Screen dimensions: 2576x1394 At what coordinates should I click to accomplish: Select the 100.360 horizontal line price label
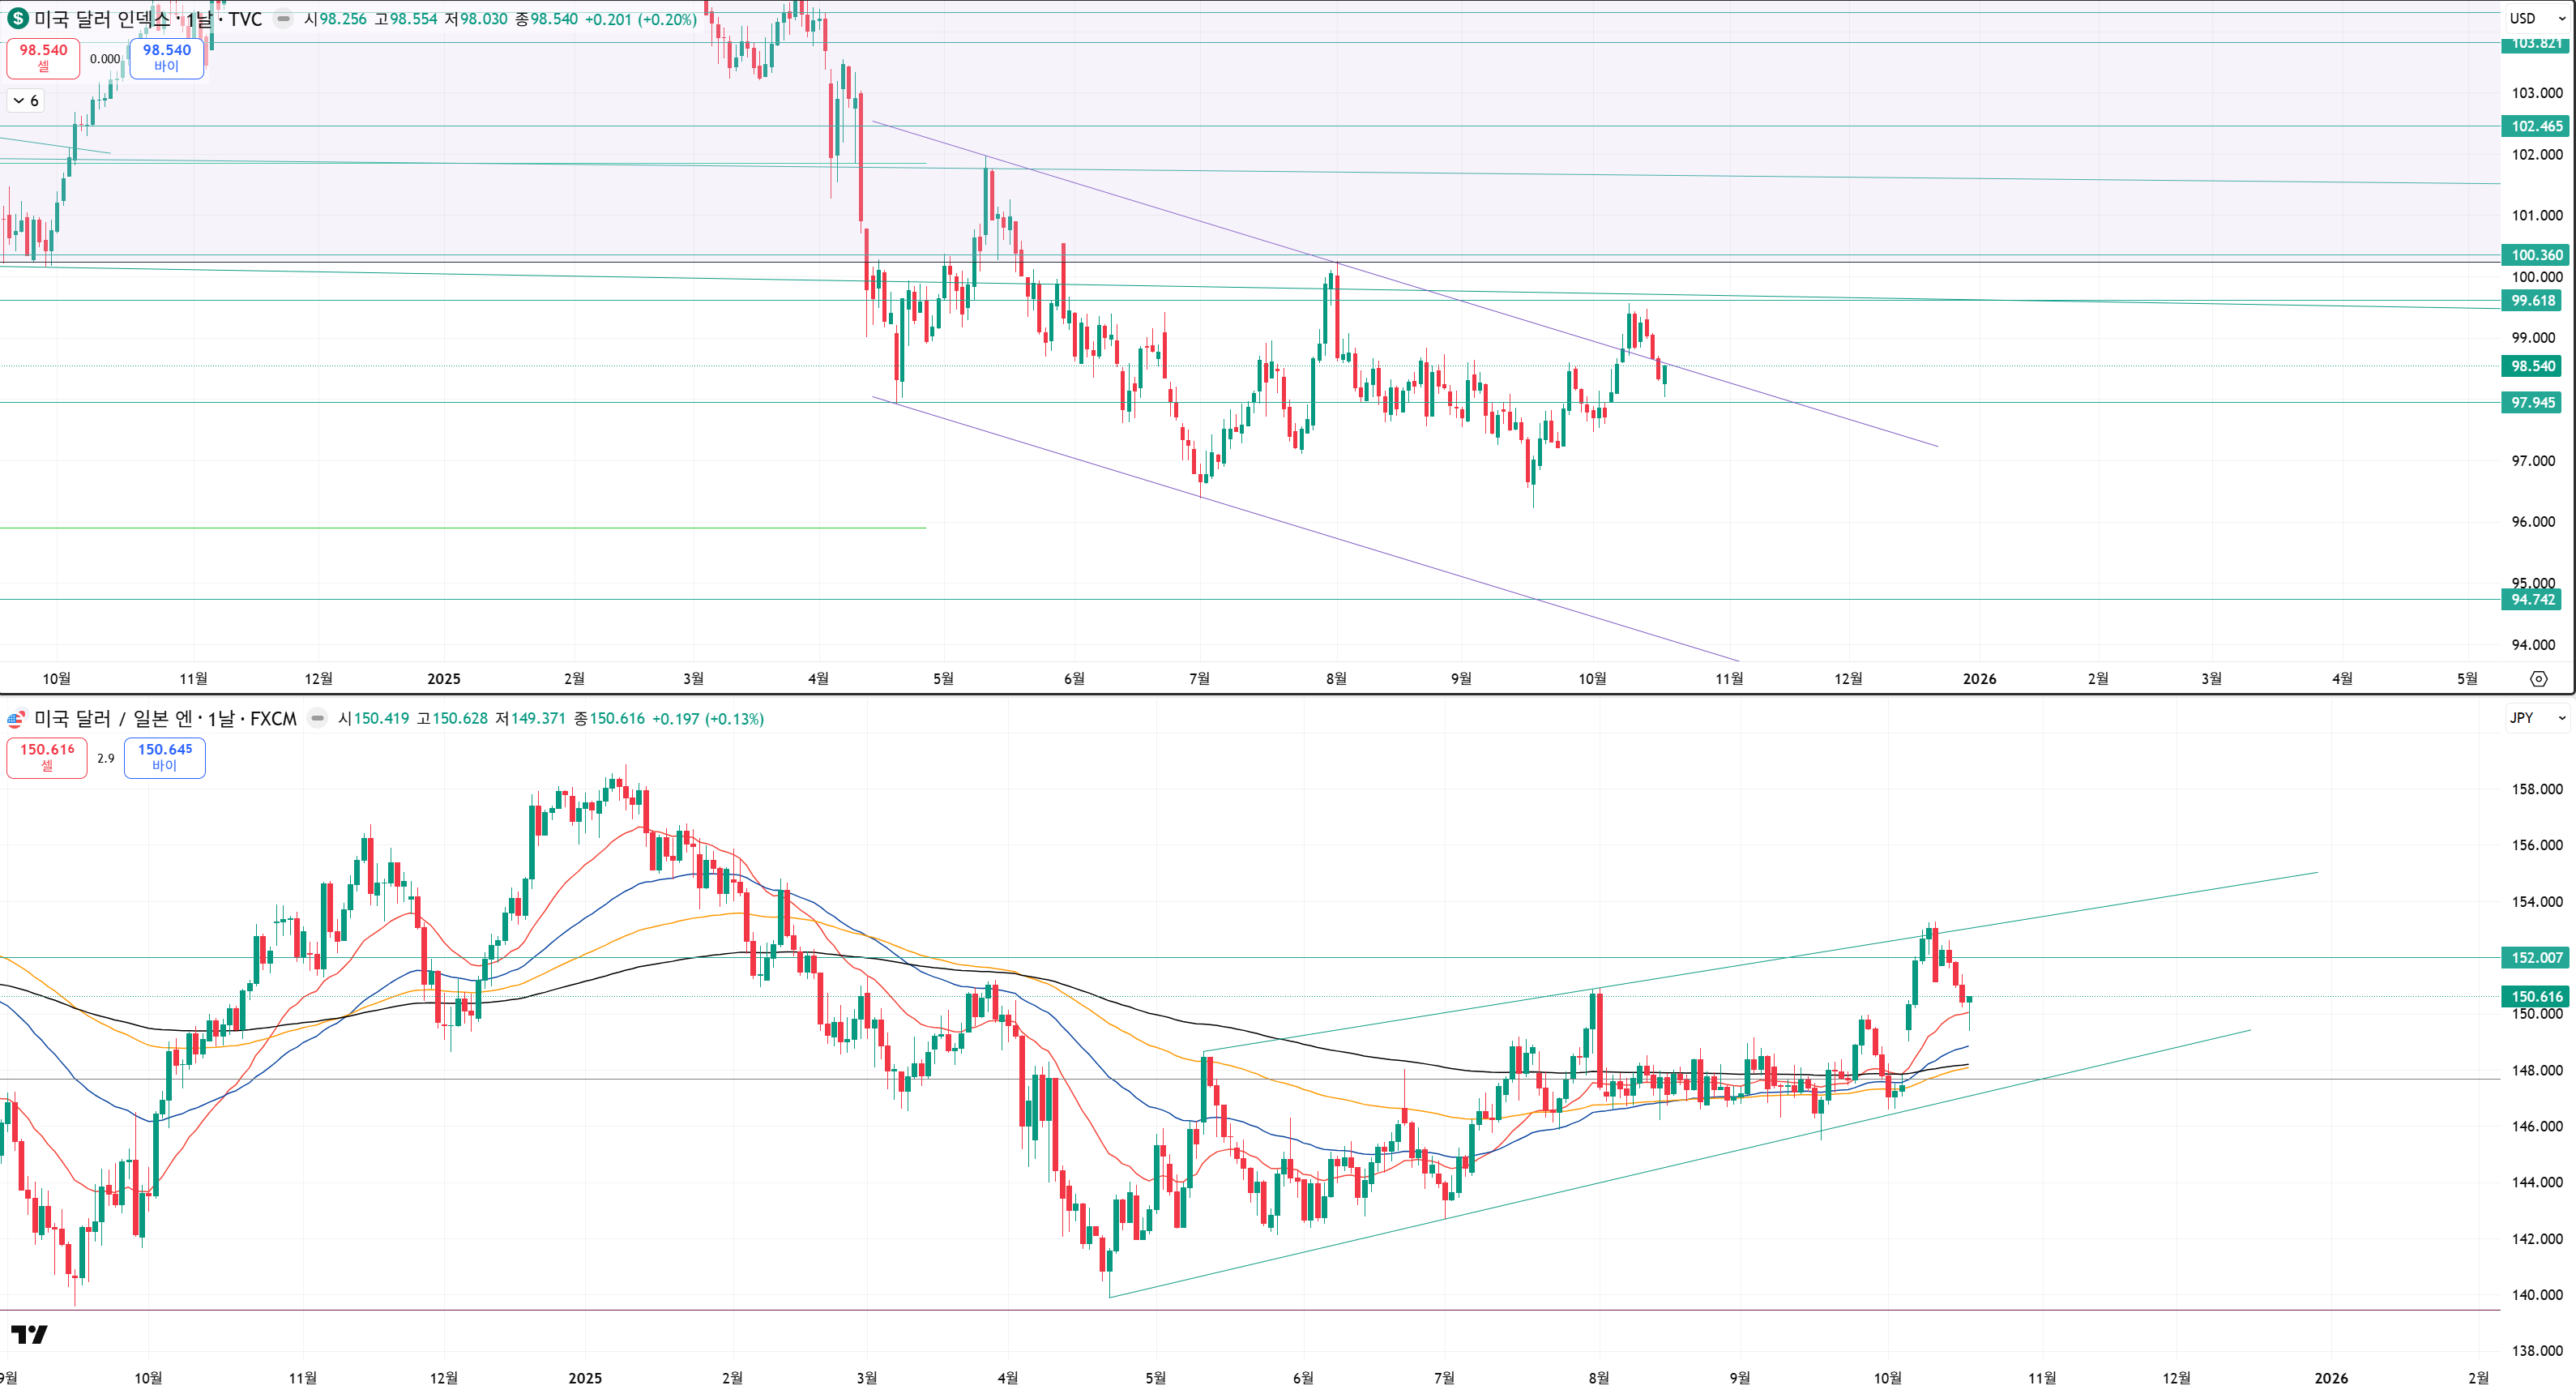[2536, 255]
